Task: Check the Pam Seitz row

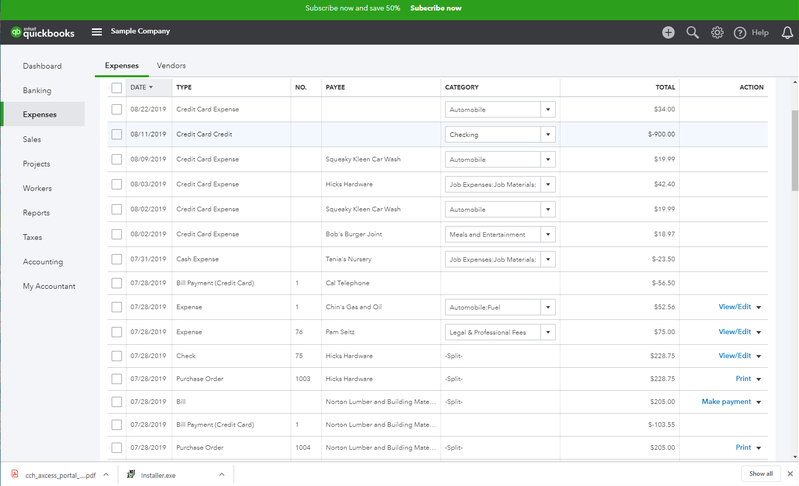Action: click(x=116, y=332)
